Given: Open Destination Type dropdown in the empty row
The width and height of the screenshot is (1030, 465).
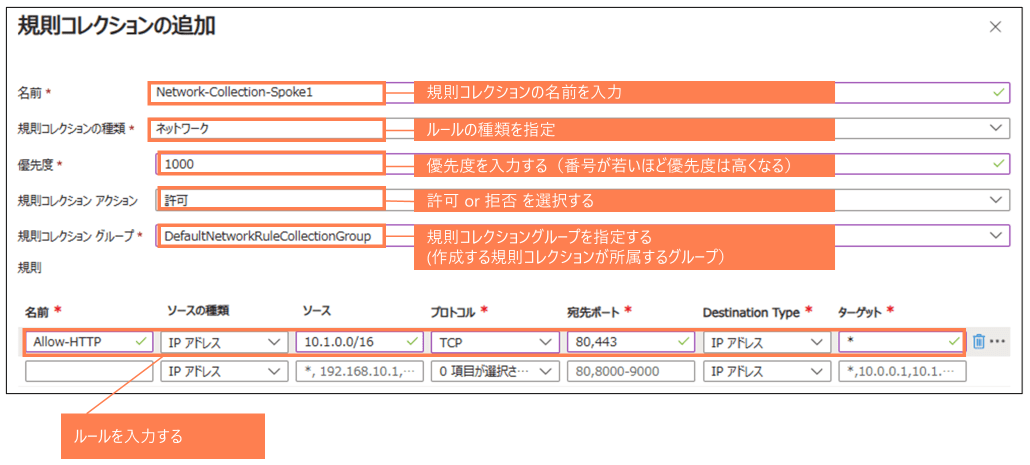Looking at the screenshot, I should 767,372.
